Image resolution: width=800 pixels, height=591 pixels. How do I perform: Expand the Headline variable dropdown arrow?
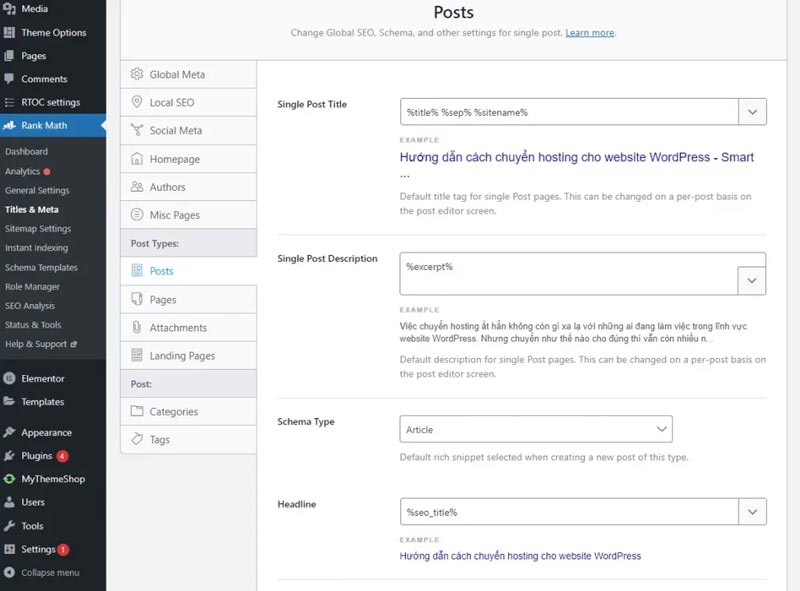coord(752,512)
